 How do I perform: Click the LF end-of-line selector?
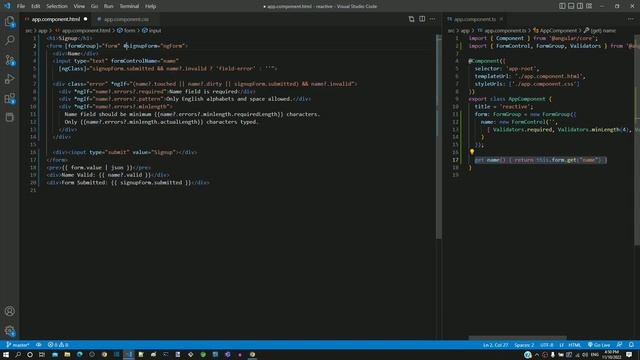coord(561,345)
